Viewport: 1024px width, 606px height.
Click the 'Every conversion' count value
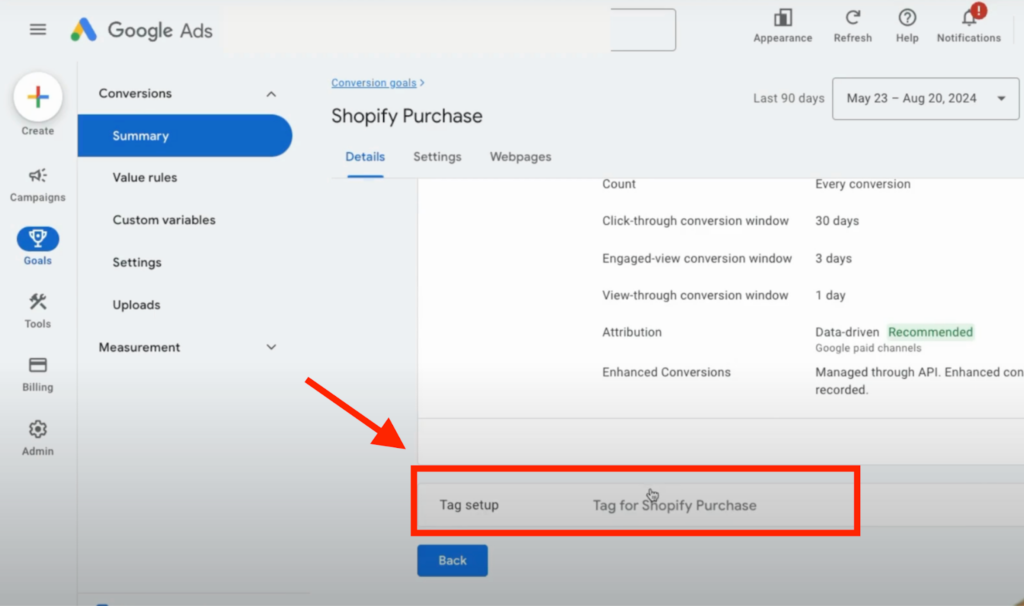[863, 184]
